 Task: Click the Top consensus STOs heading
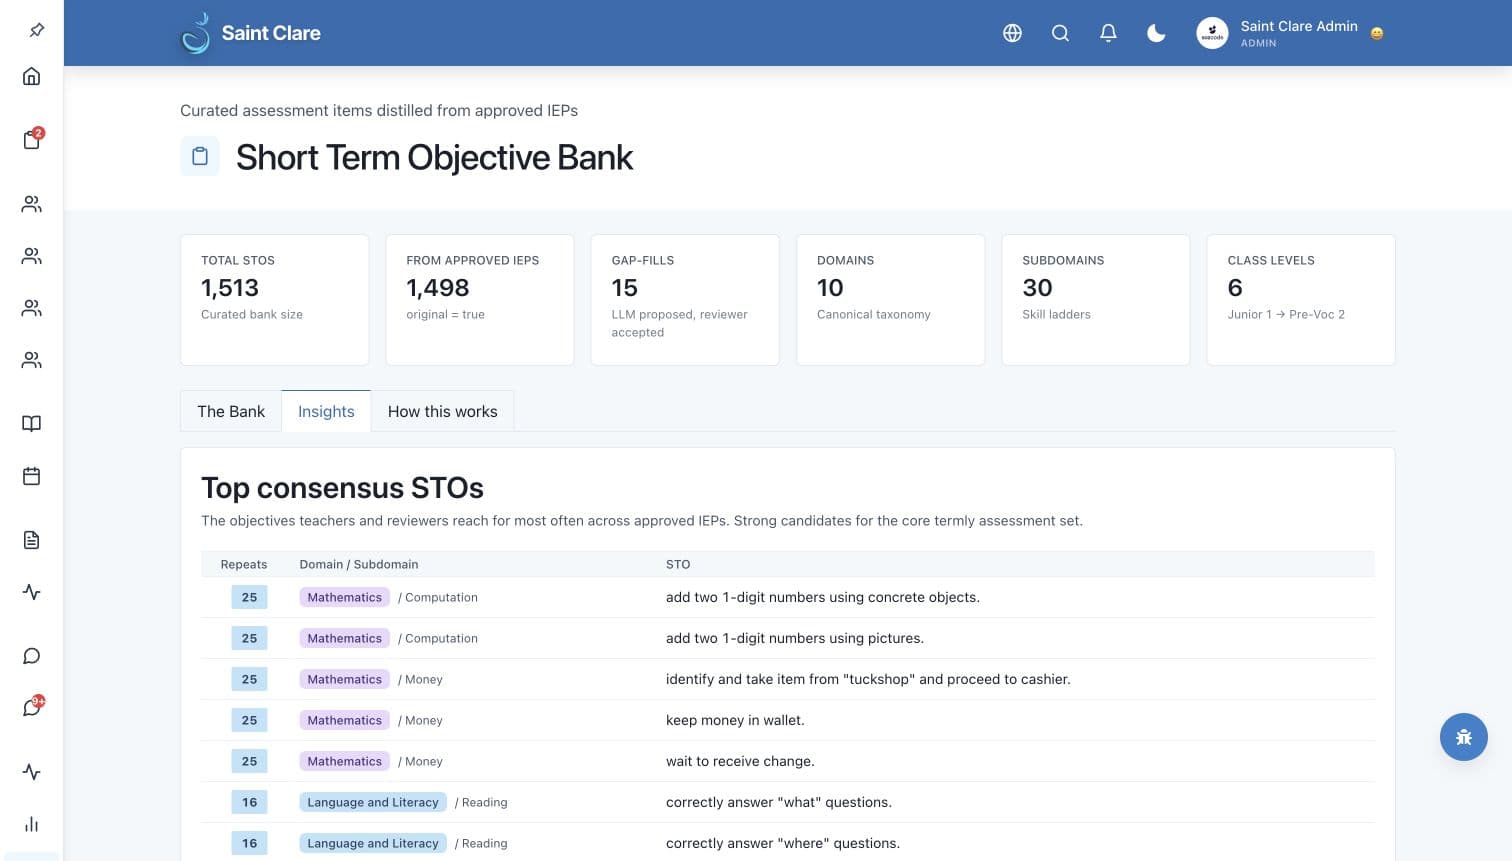[342, 488]
